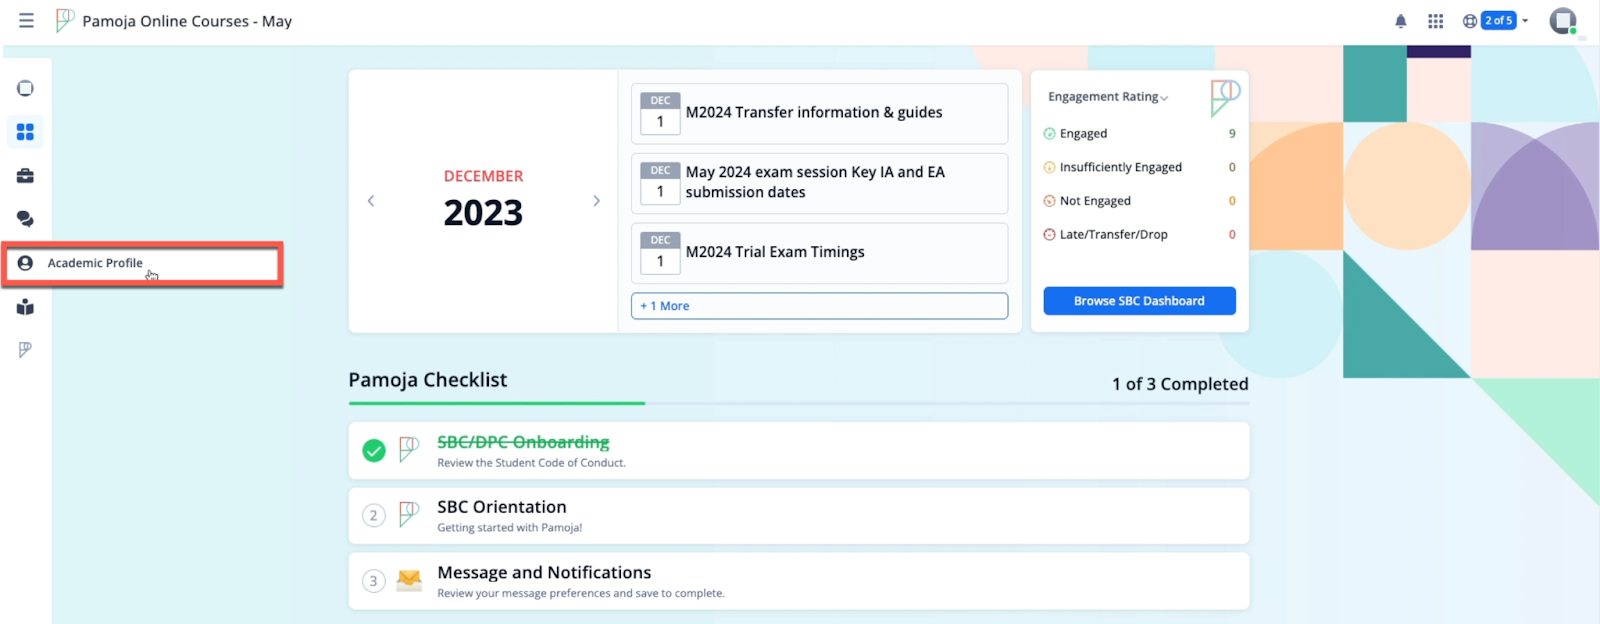Open the 2 of 5 course switcher dropdown
This screenshot has width=1600, height=624.
coord(1503,21)
